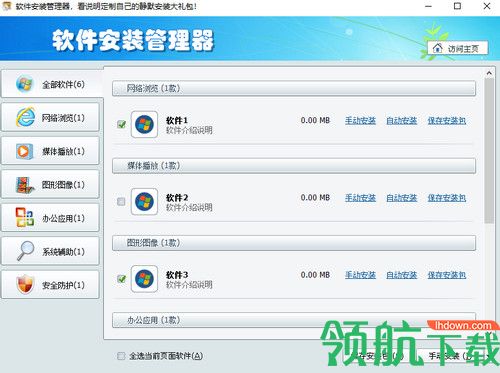The image size is (500, 373).
Task: Click 自动安装 link for 软件2
Action: (402, 198)
